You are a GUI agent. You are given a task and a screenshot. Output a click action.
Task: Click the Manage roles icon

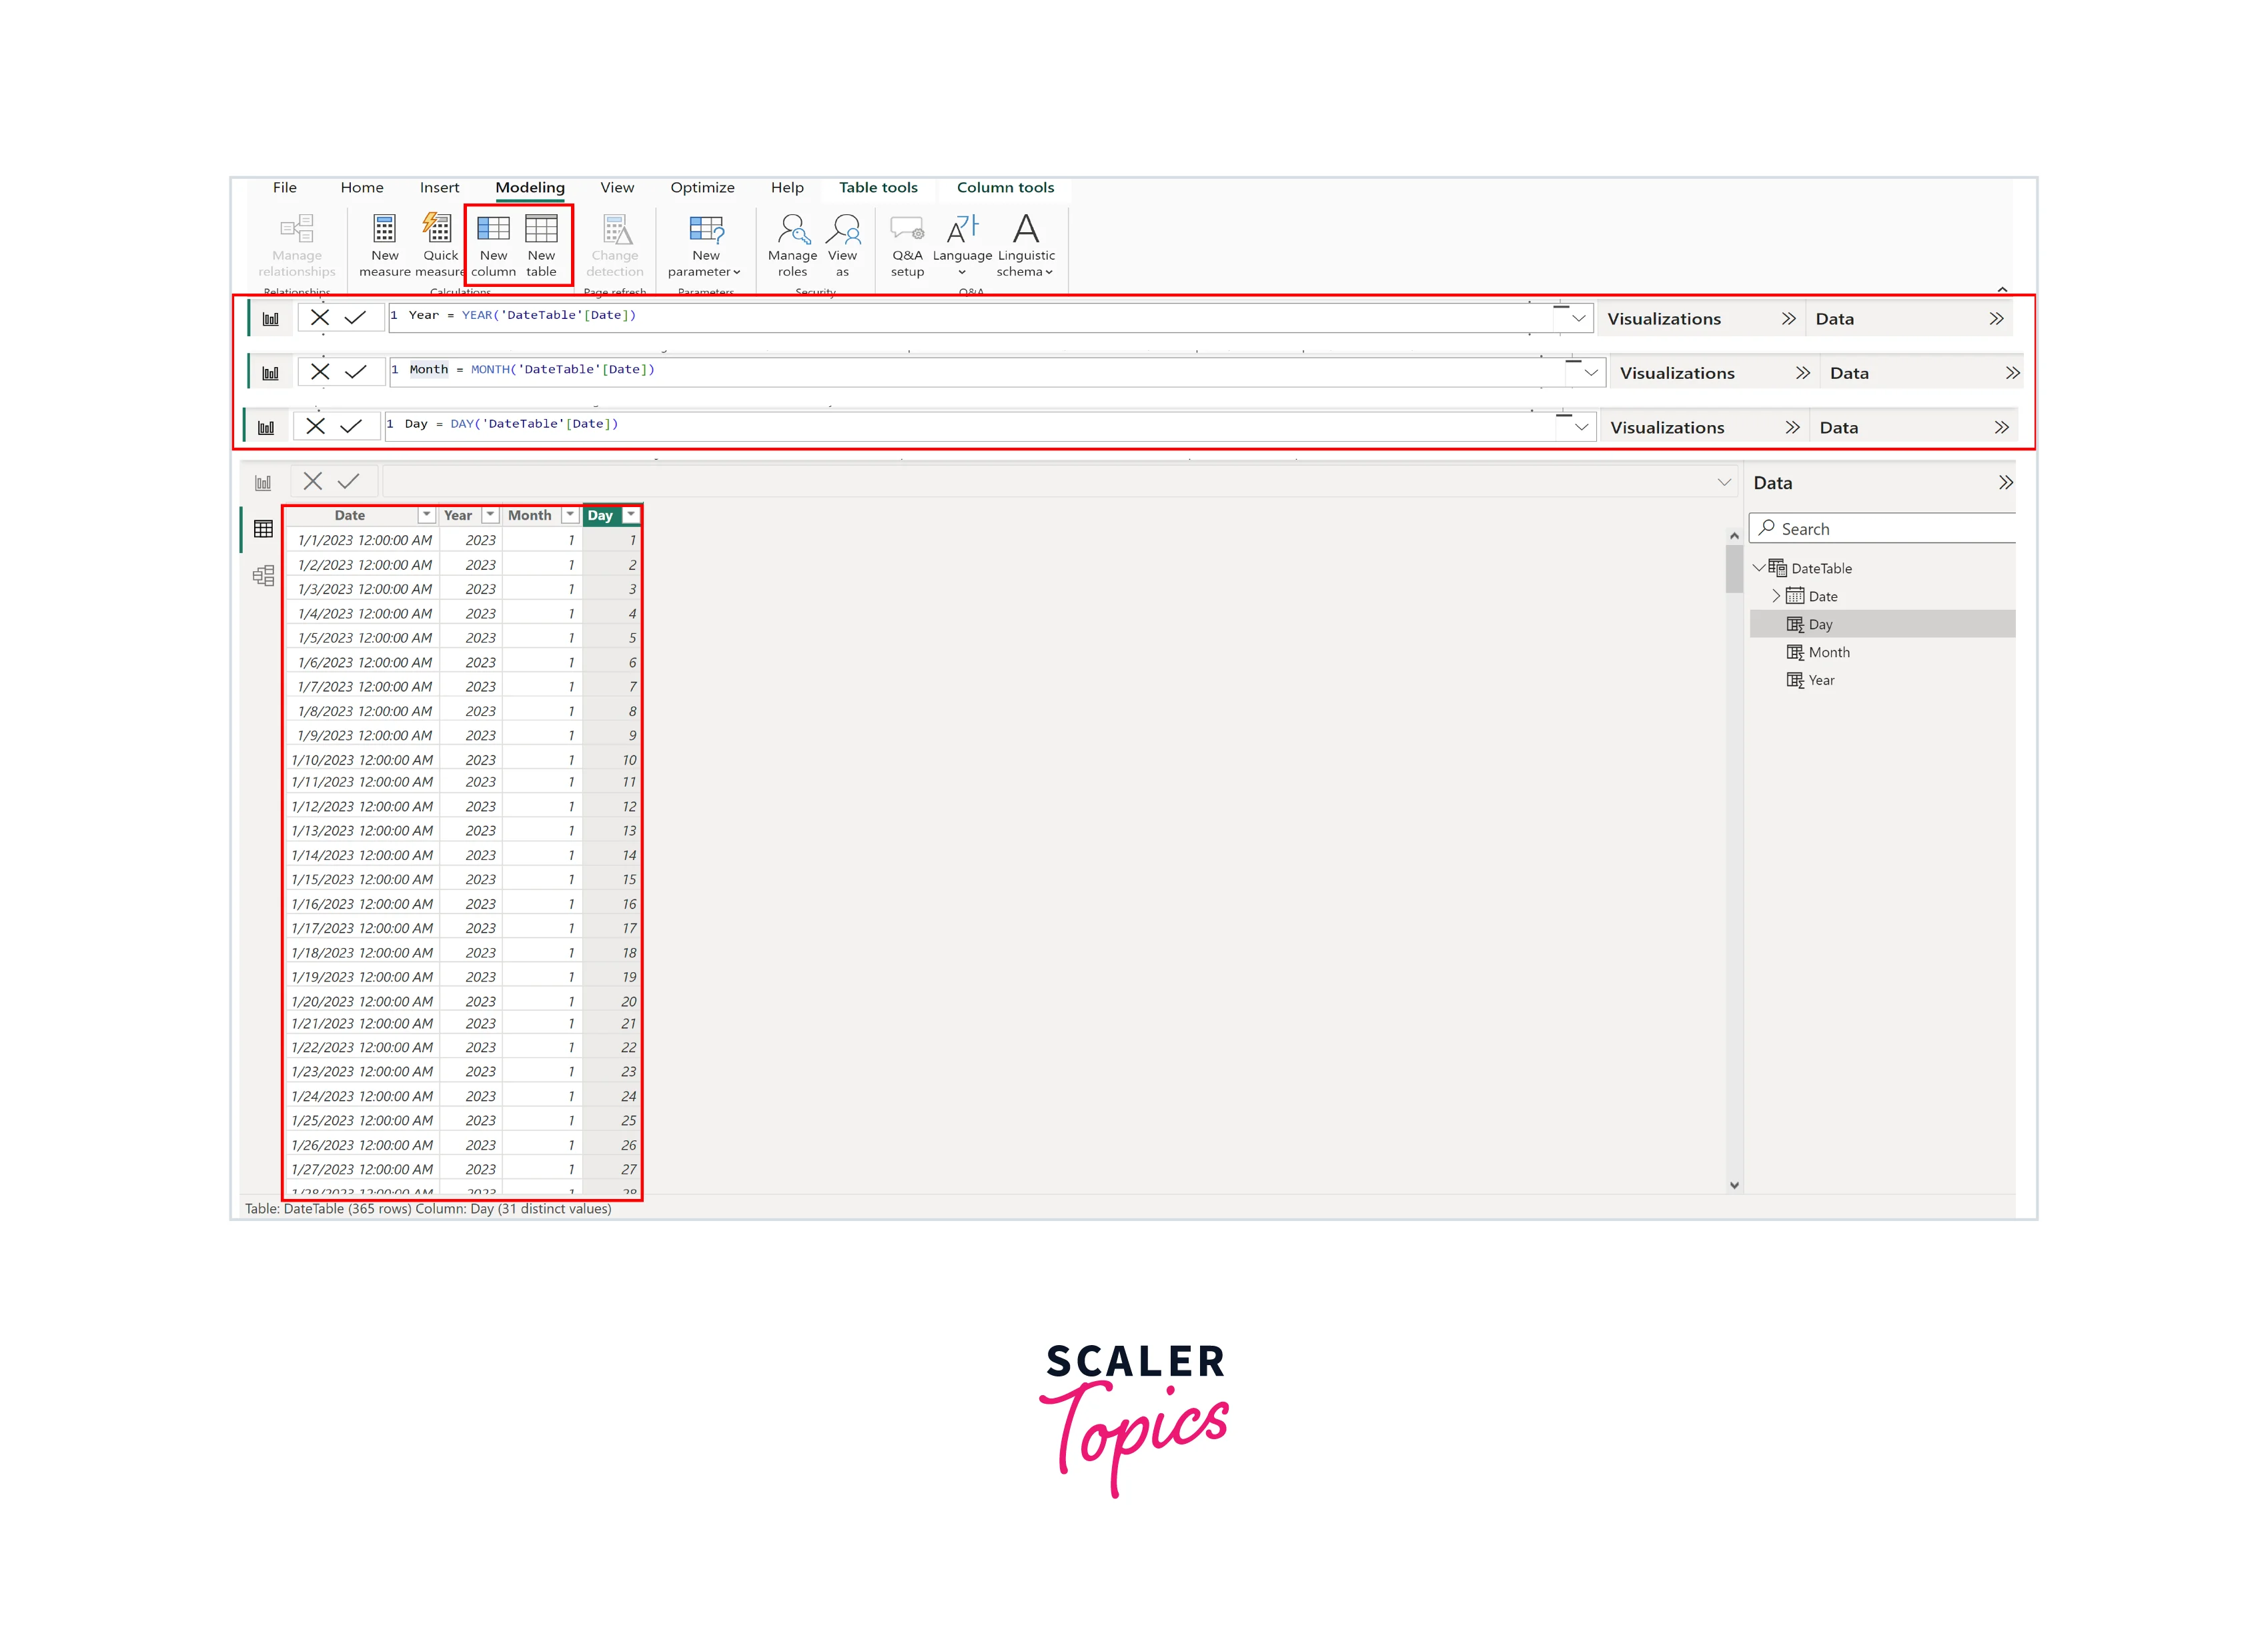coord(792,230)
